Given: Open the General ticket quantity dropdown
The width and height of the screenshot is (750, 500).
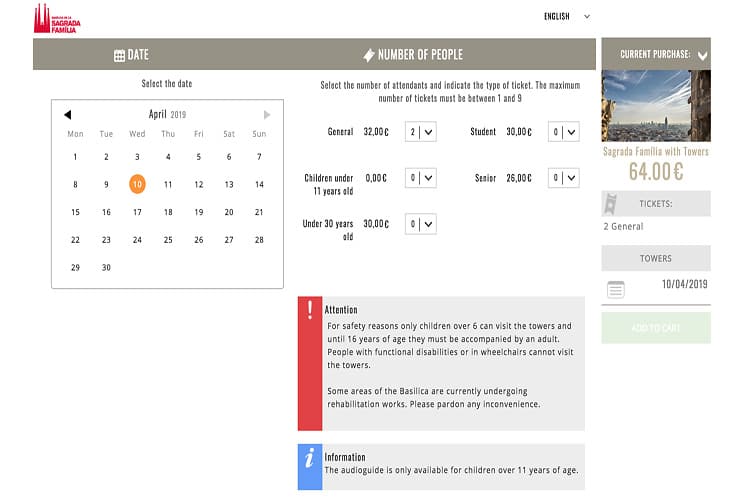Looking at the screenshot, I should [420, 132].
